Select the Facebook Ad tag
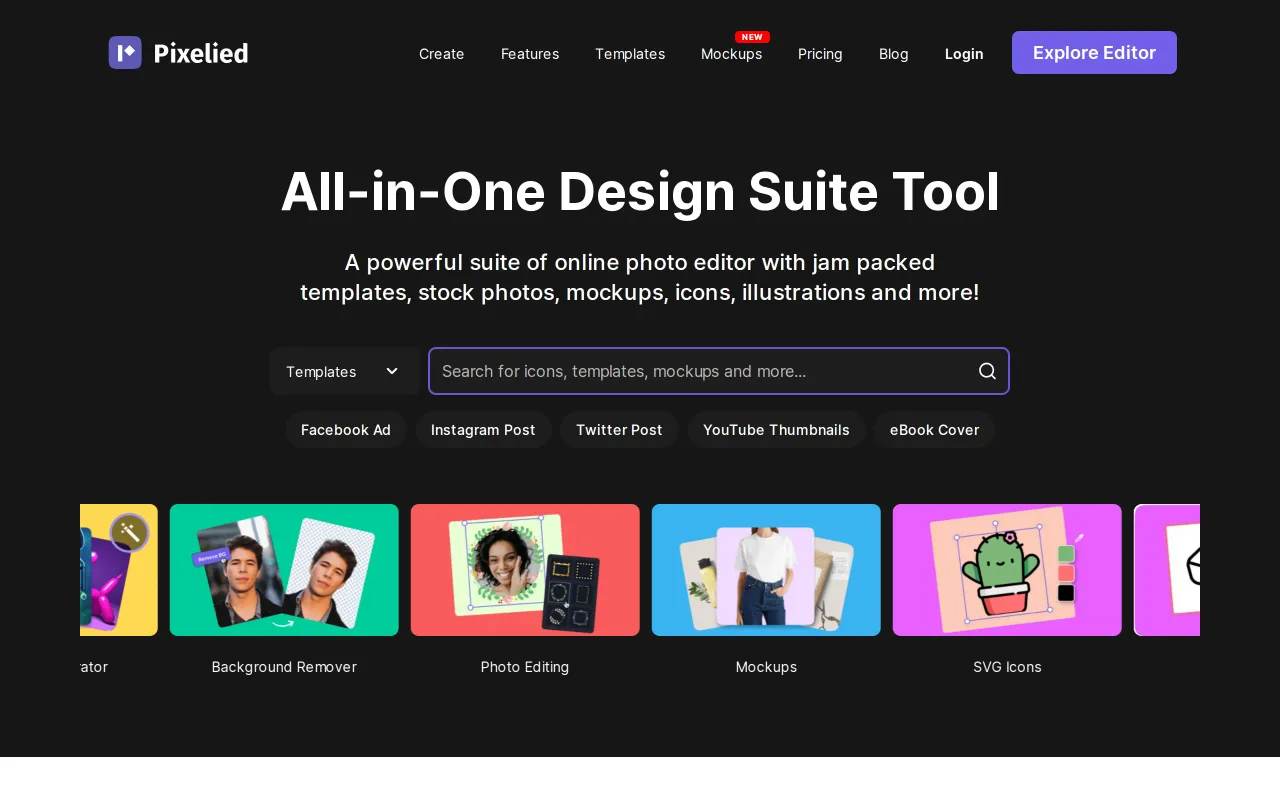This screenshot has height=800, width=1280. 346,430
